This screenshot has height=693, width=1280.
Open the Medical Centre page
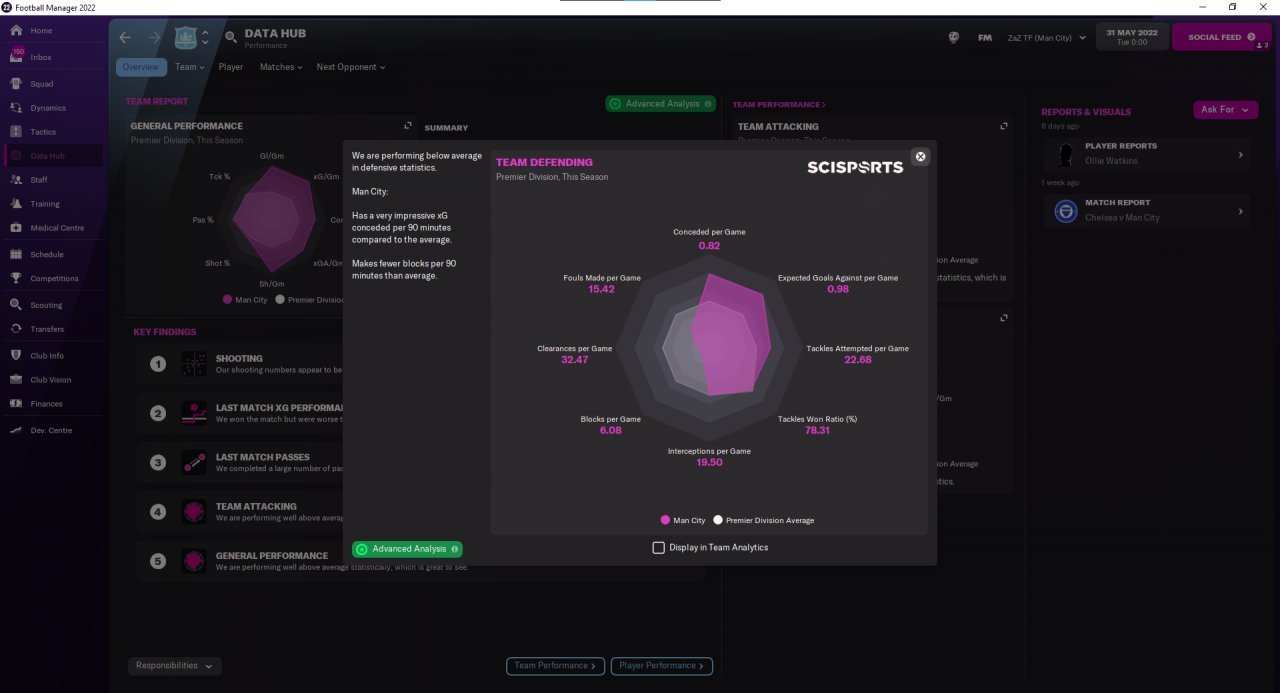click(55, 228)
